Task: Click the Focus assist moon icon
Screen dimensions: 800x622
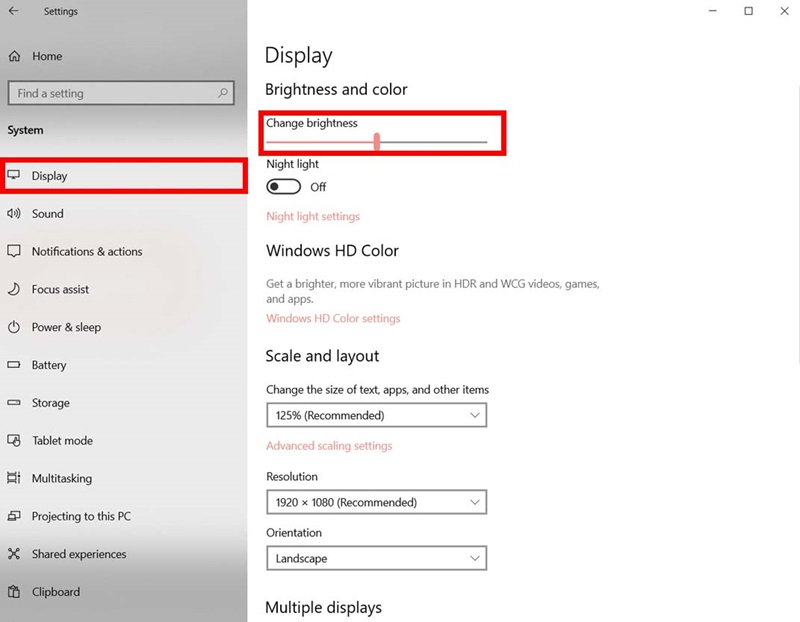Action: tap(14, 290)
